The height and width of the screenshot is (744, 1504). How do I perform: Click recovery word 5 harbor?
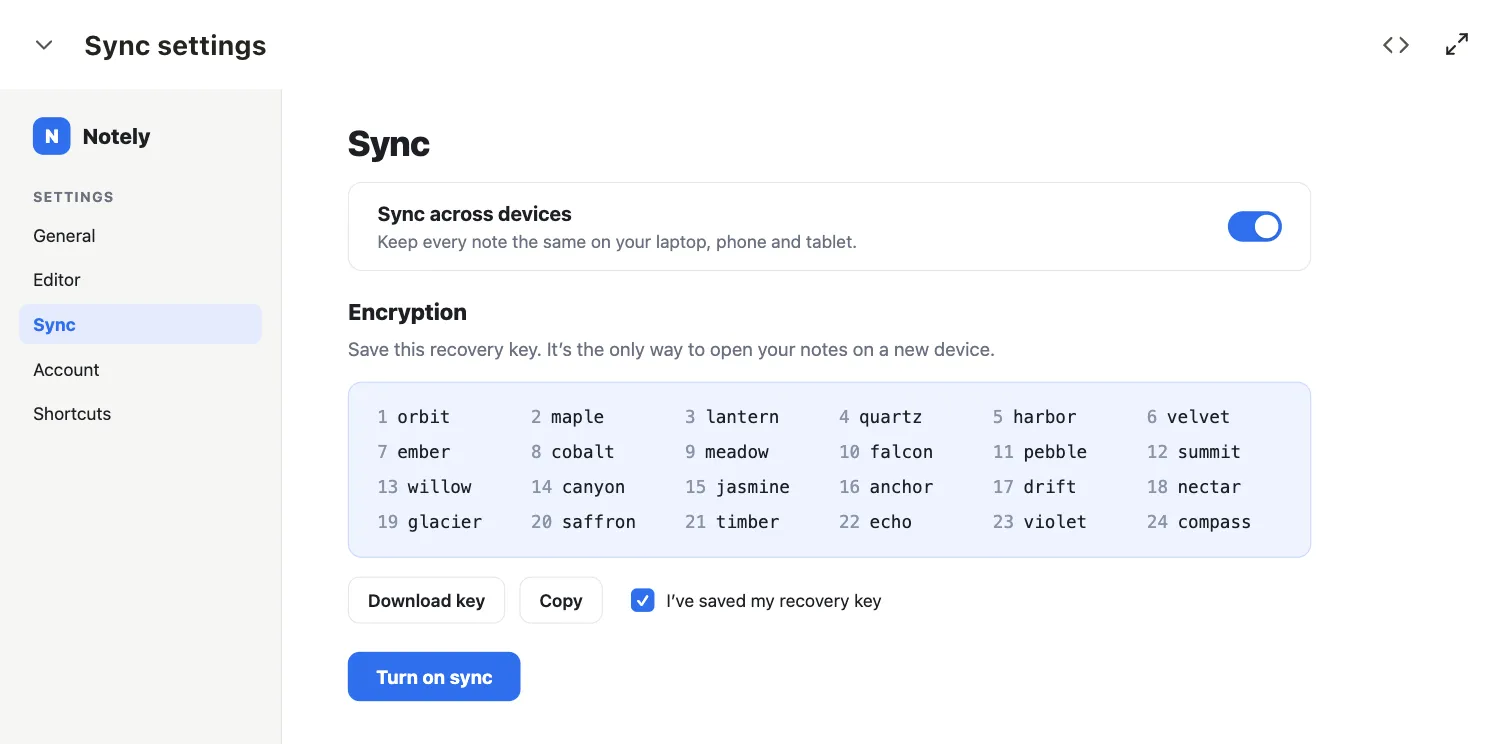coord(1035,417)
